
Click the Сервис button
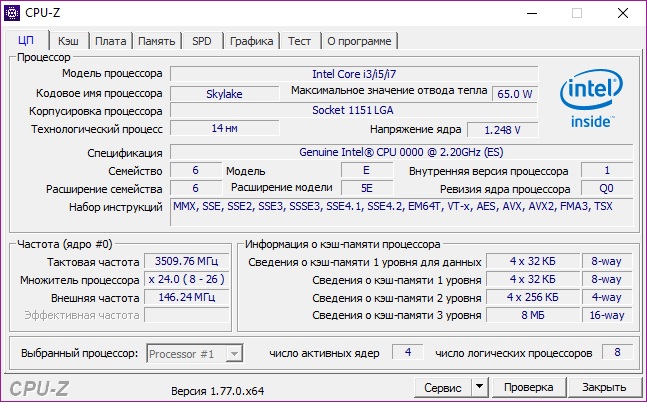(x=443, y=388)
